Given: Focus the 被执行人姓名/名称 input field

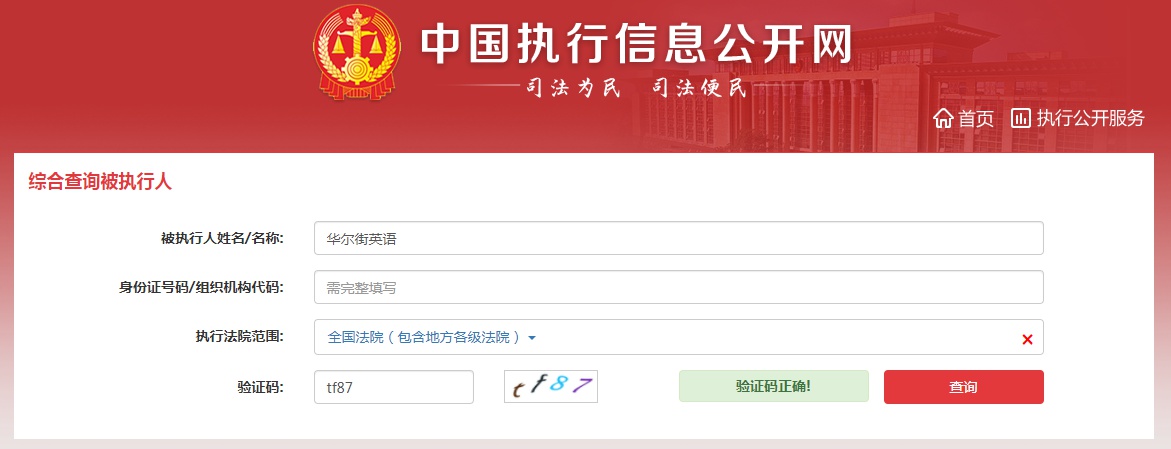Looking at the screenshot, I should [x=679, y=238].
